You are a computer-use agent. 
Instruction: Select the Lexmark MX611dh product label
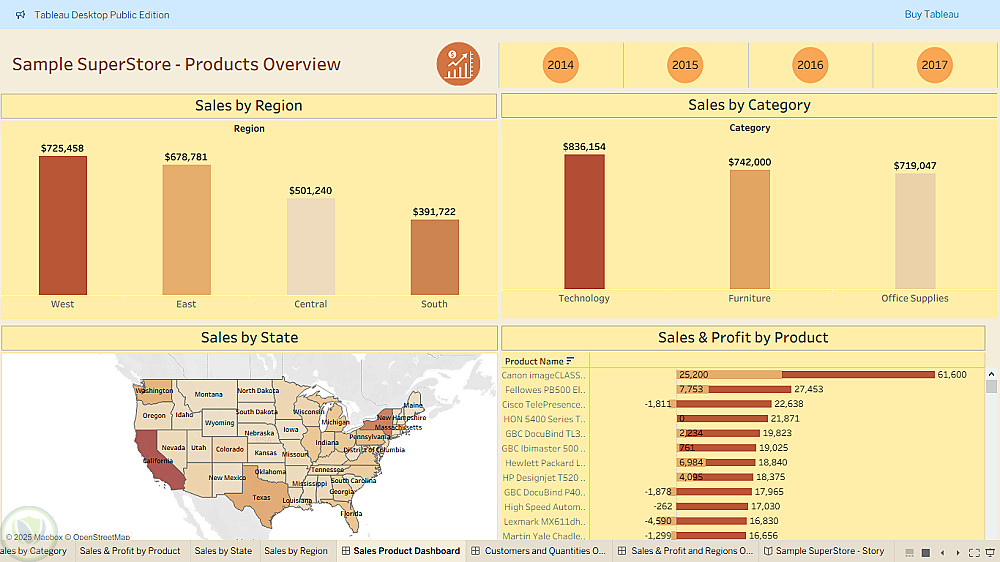[x=544, y=522]
